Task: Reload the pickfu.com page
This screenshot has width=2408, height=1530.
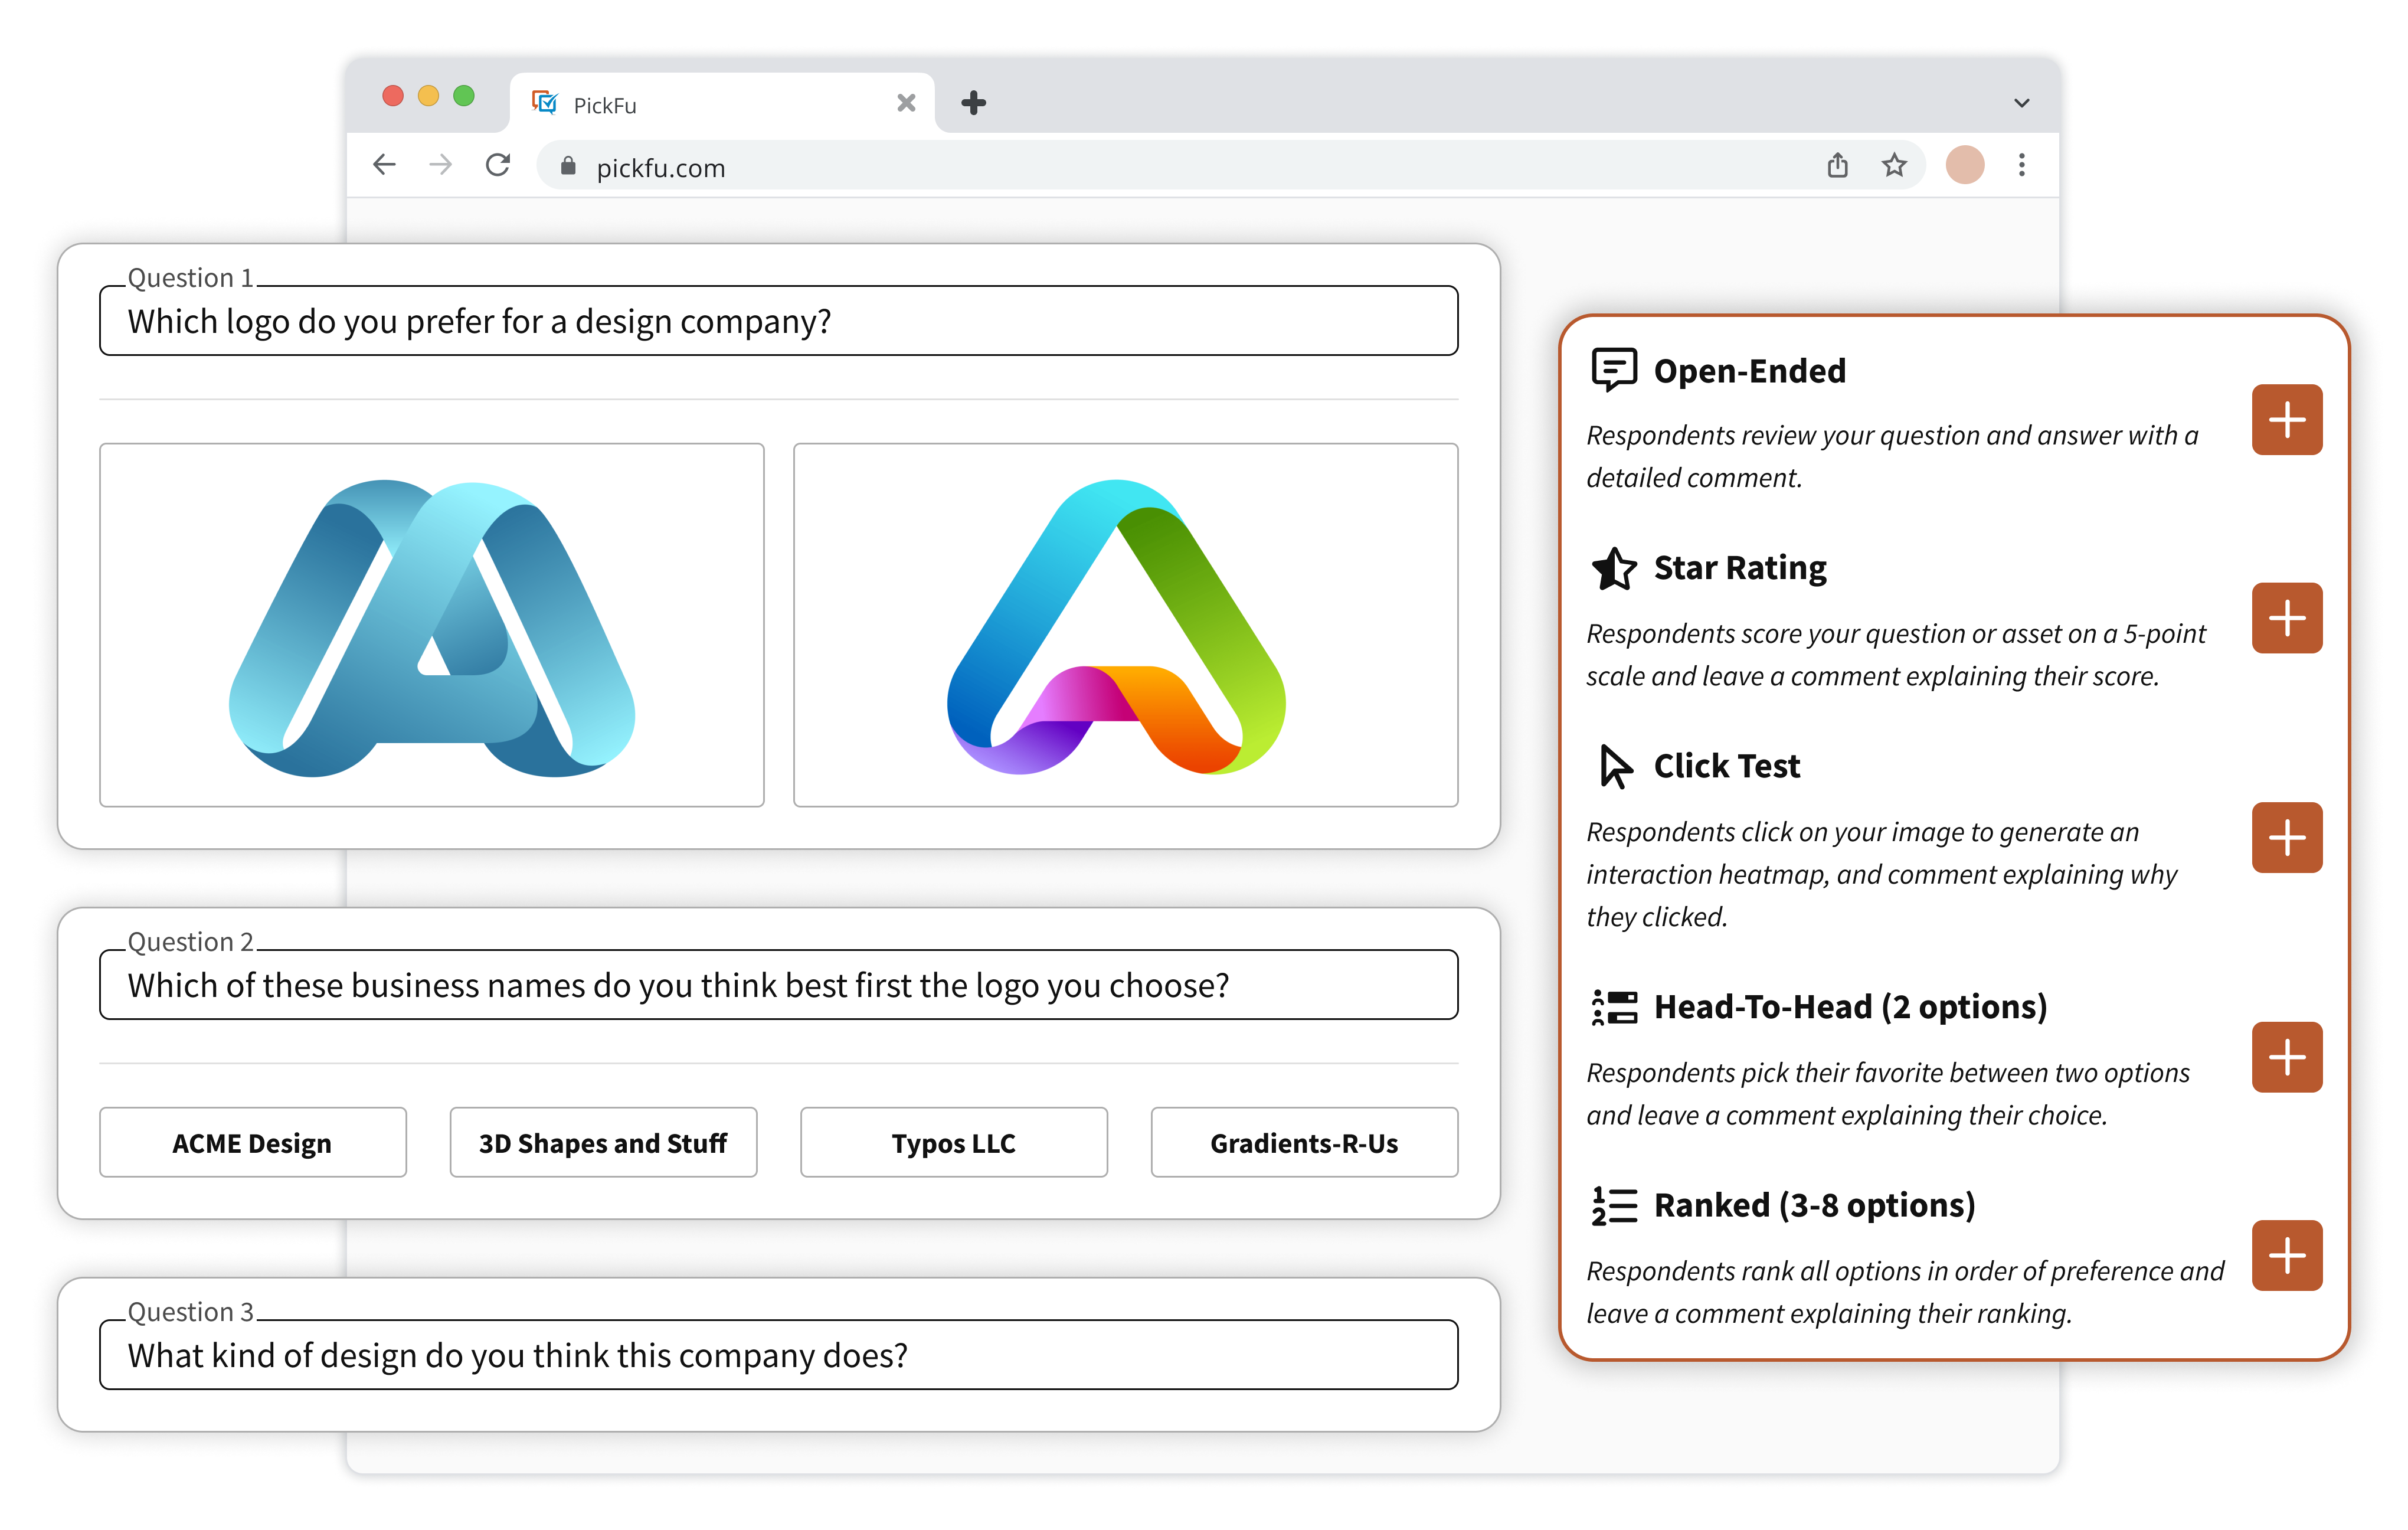Action: click(498, 166)
